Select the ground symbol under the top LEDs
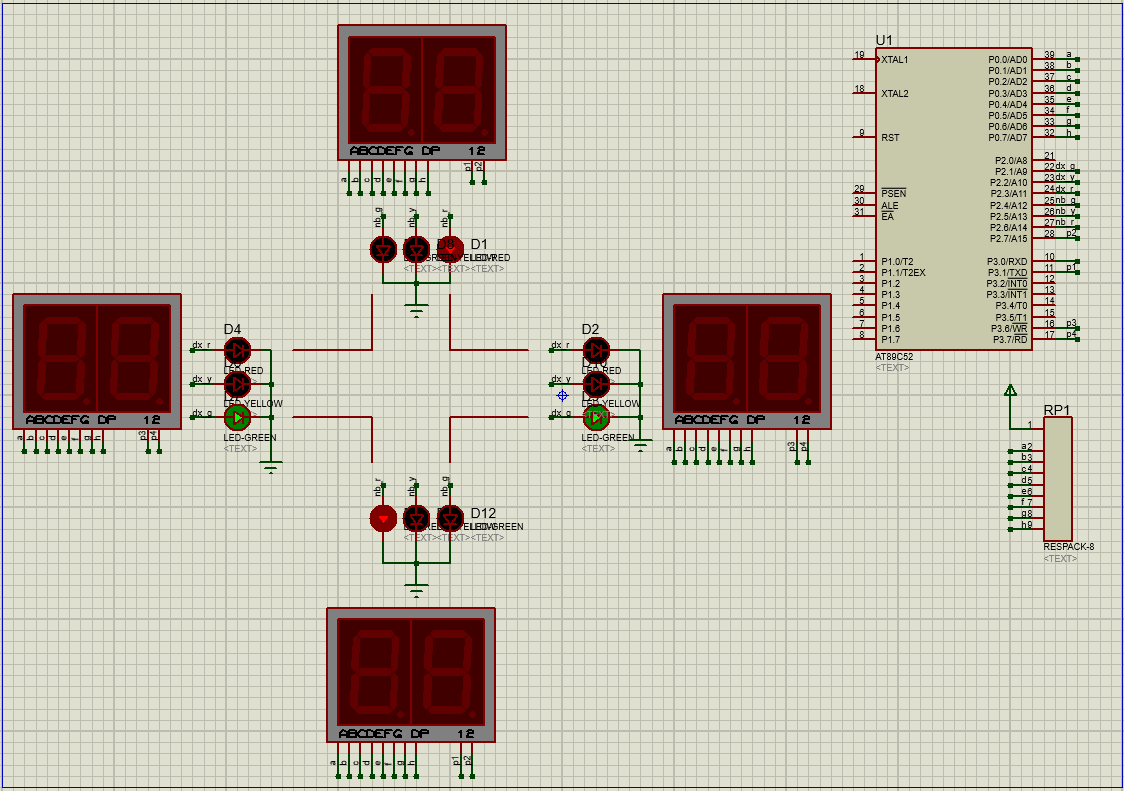 coord(417,309)
